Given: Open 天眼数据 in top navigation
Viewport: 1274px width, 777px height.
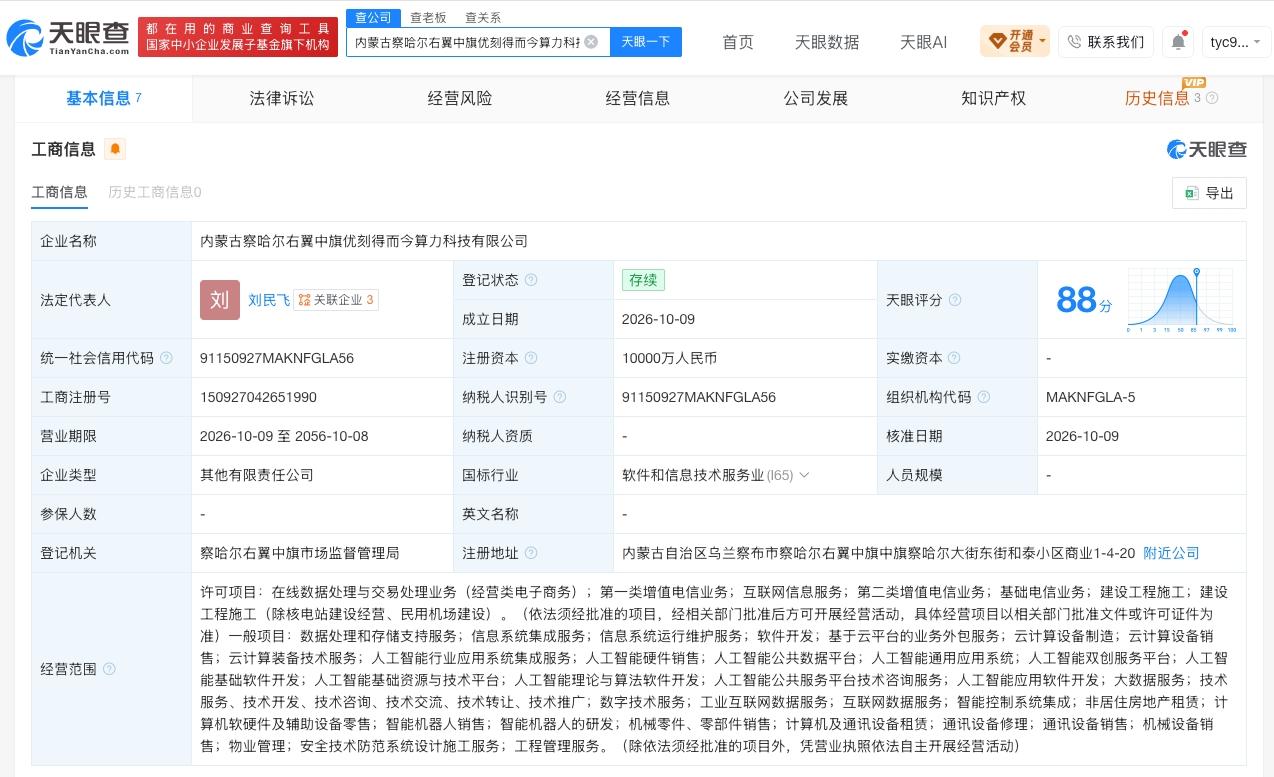Looking at the screenshot, I should tap(827, 42).
